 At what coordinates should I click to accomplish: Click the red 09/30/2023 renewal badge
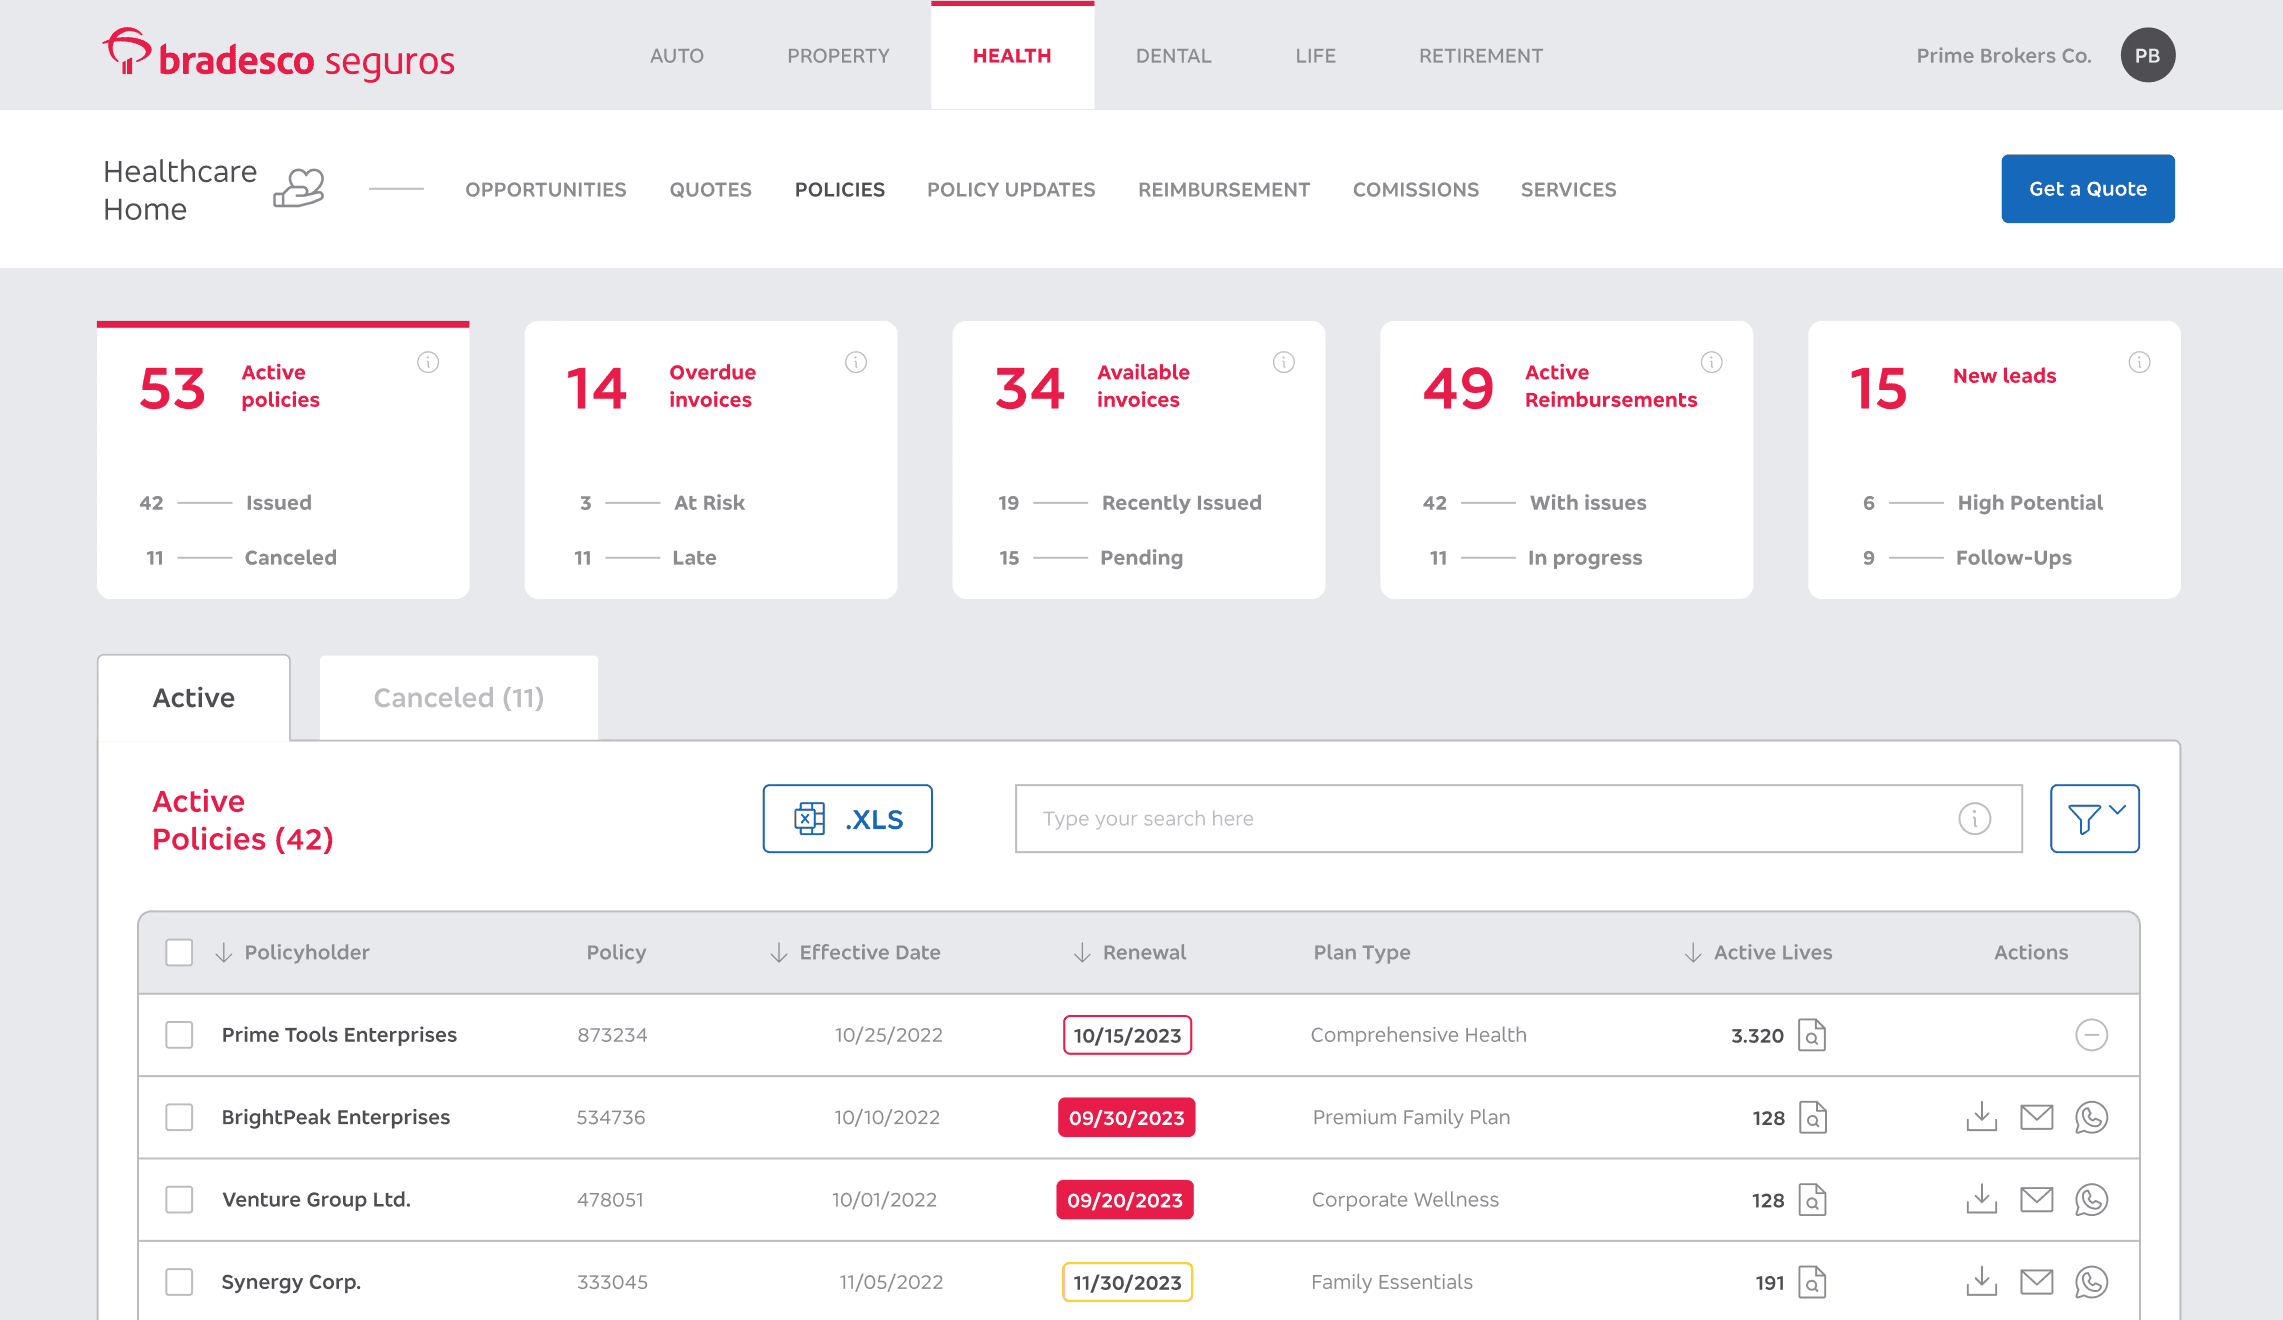coord(1126,1118)
